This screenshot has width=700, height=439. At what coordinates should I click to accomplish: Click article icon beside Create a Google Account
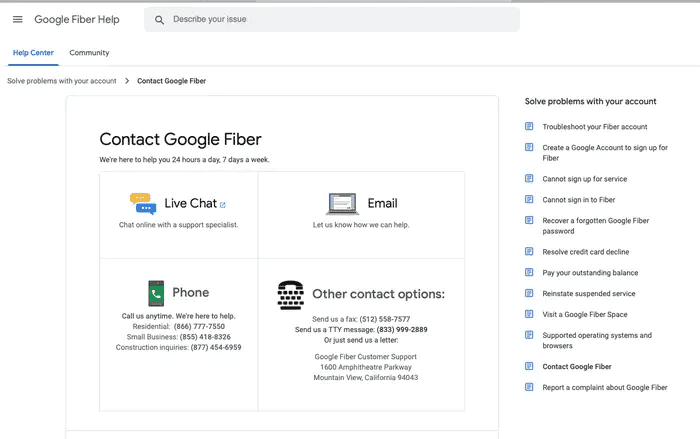[x=529, y=147]
